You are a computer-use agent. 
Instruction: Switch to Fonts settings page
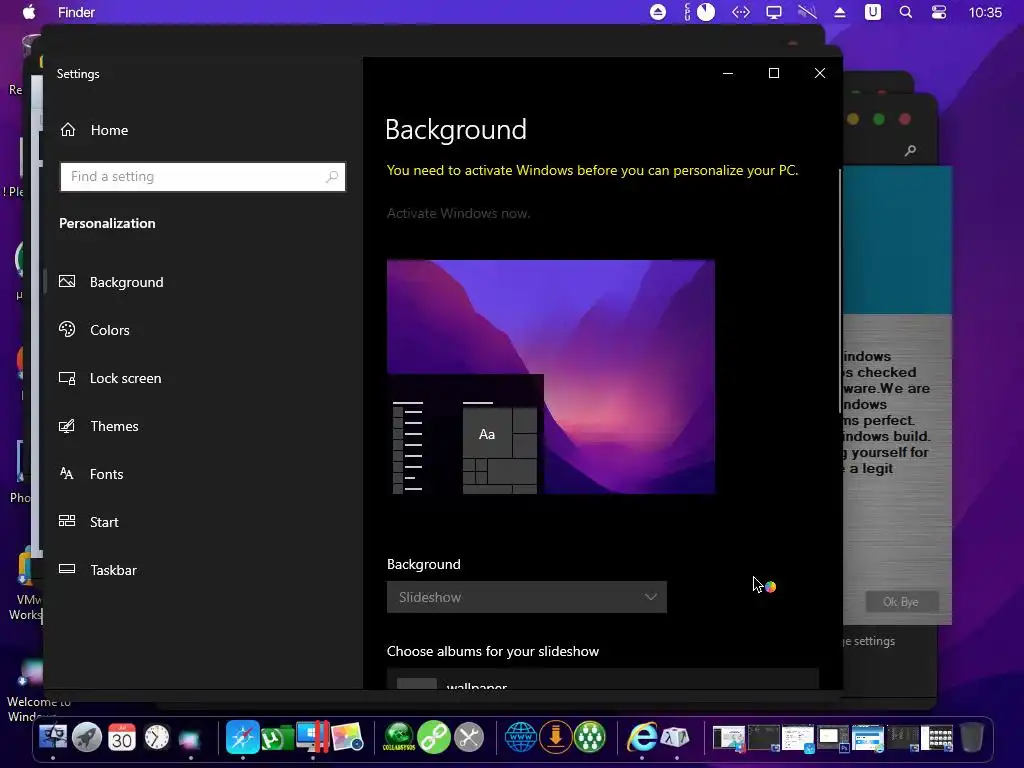click(x=106, y=474)
